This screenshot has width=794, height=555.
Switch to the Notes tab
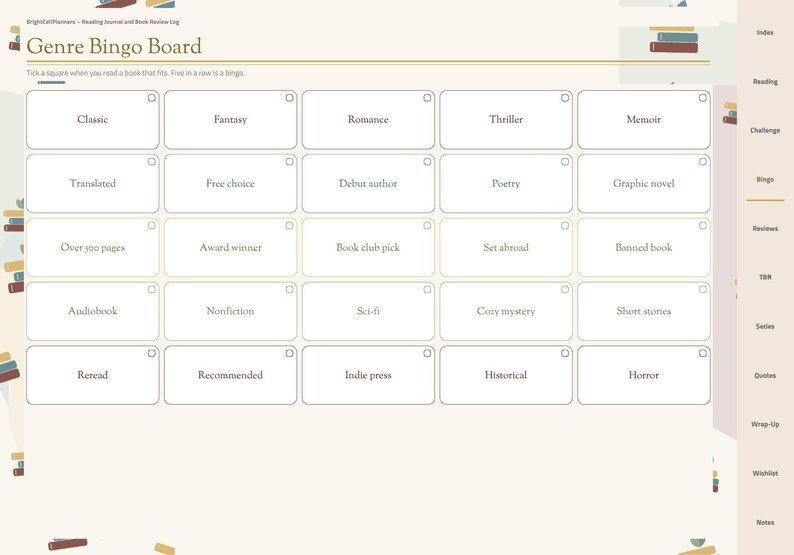pos(765,522)
